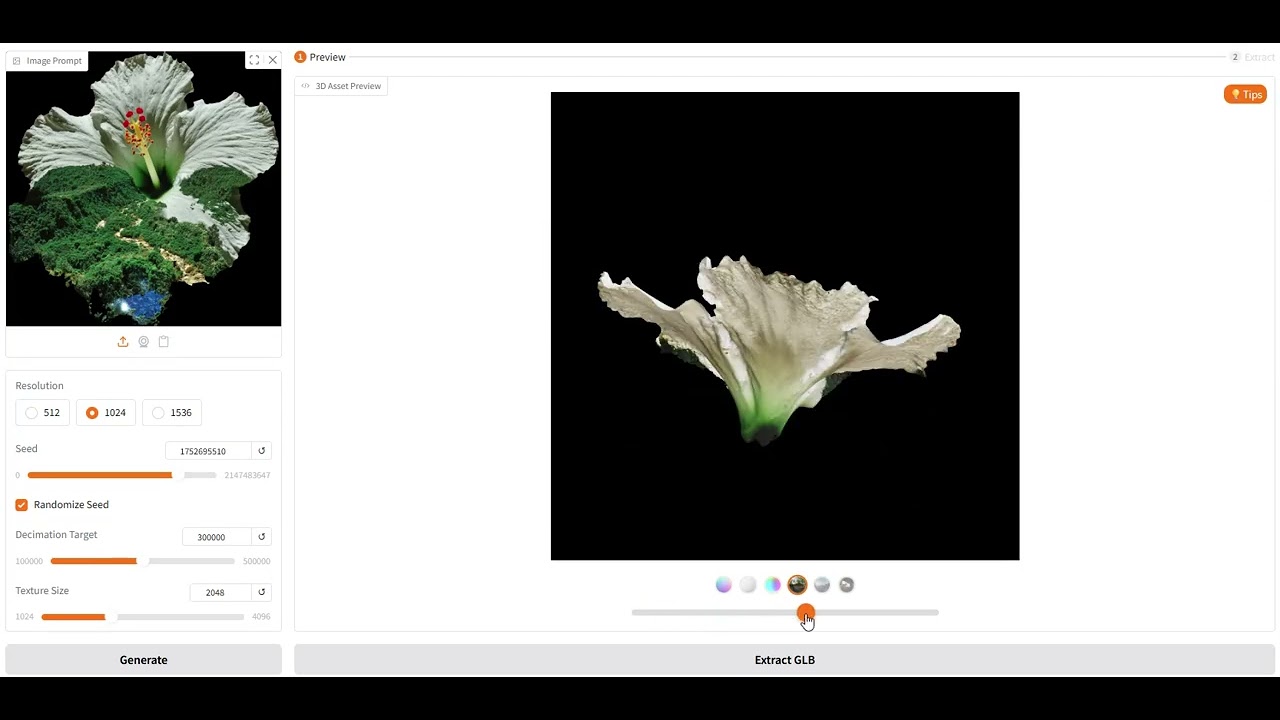The width and height of the screenshot is (1280, 720).
Task: Click the 3D flower preview render
Action: pyautogui.click(x=785, y=326)
